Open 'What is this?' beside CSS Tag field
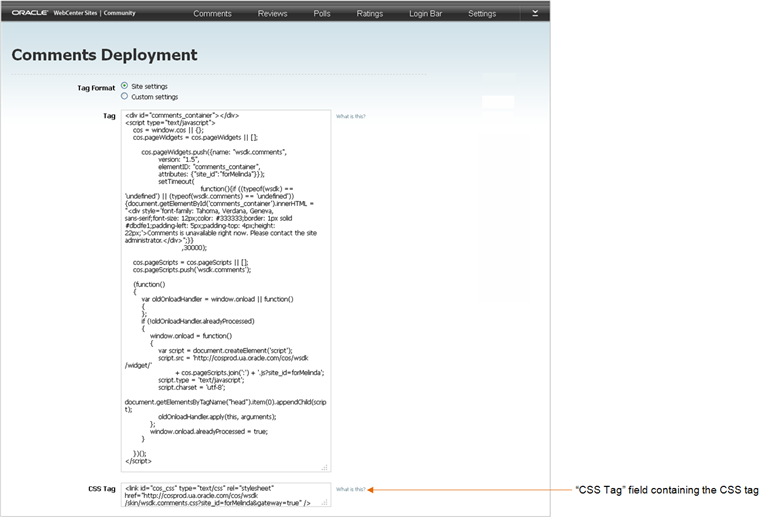 pyautogui.click(x=350, y=489)
